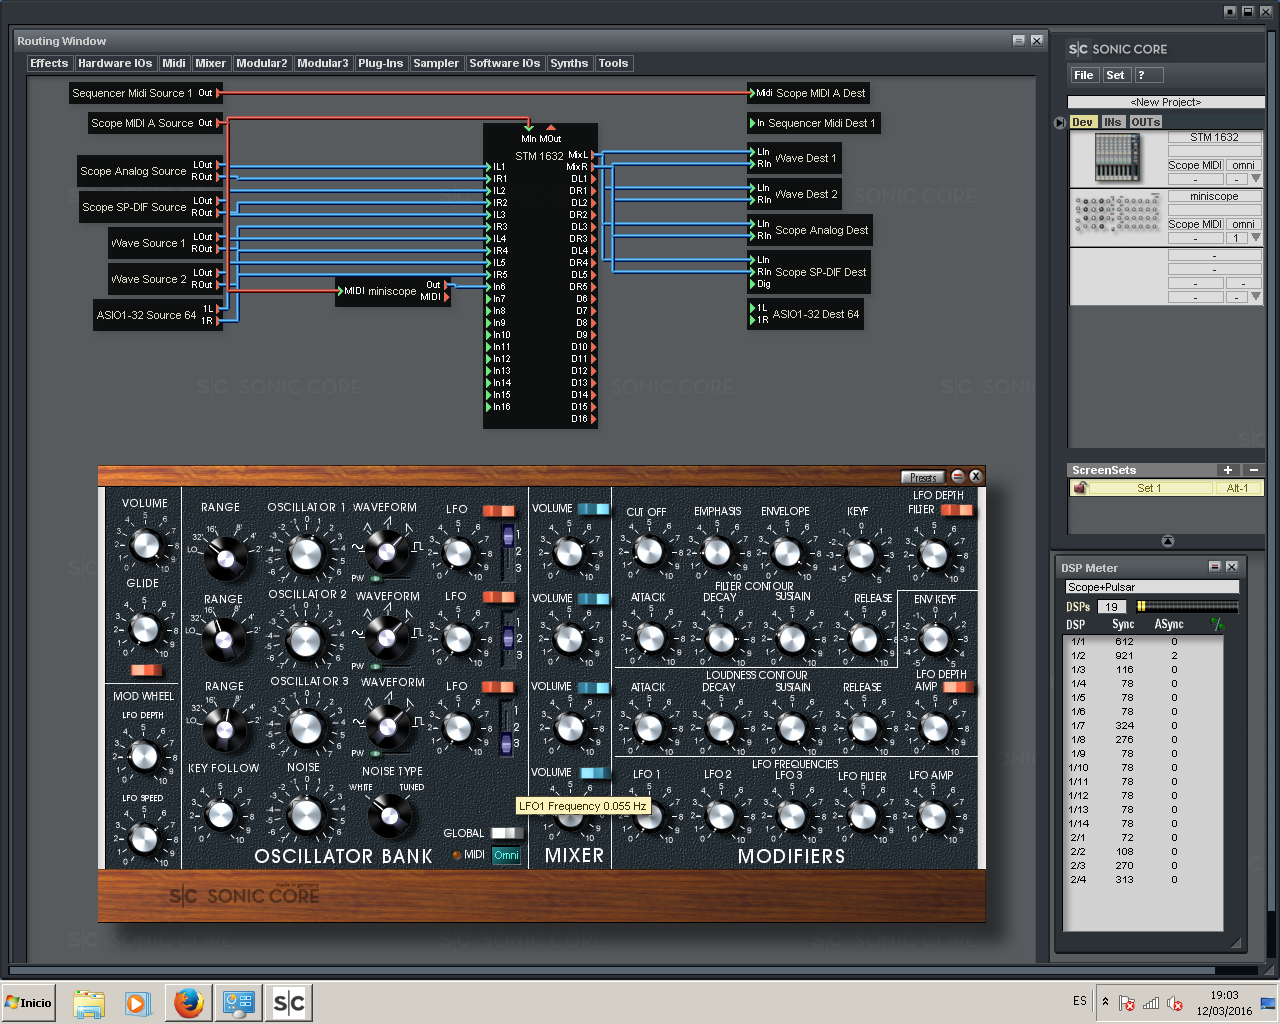
Task: Click the Cut Off filter knob
Action: pos(648,550)
